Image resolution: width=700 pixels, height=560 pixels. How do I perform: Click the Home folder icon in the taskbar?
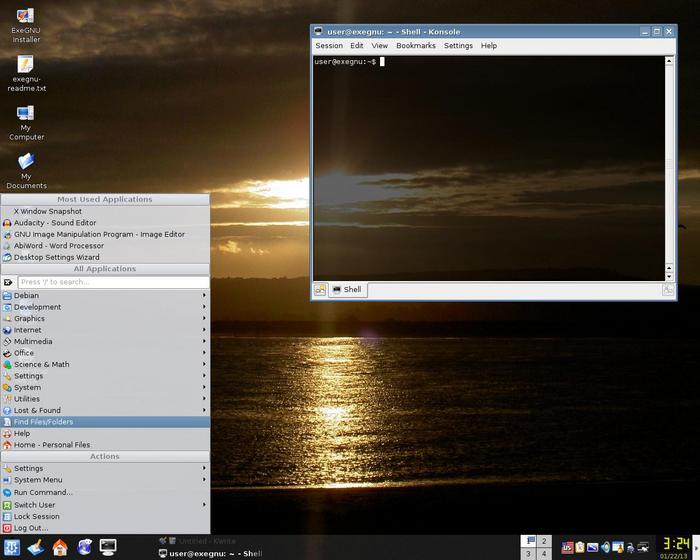point(60,547)
